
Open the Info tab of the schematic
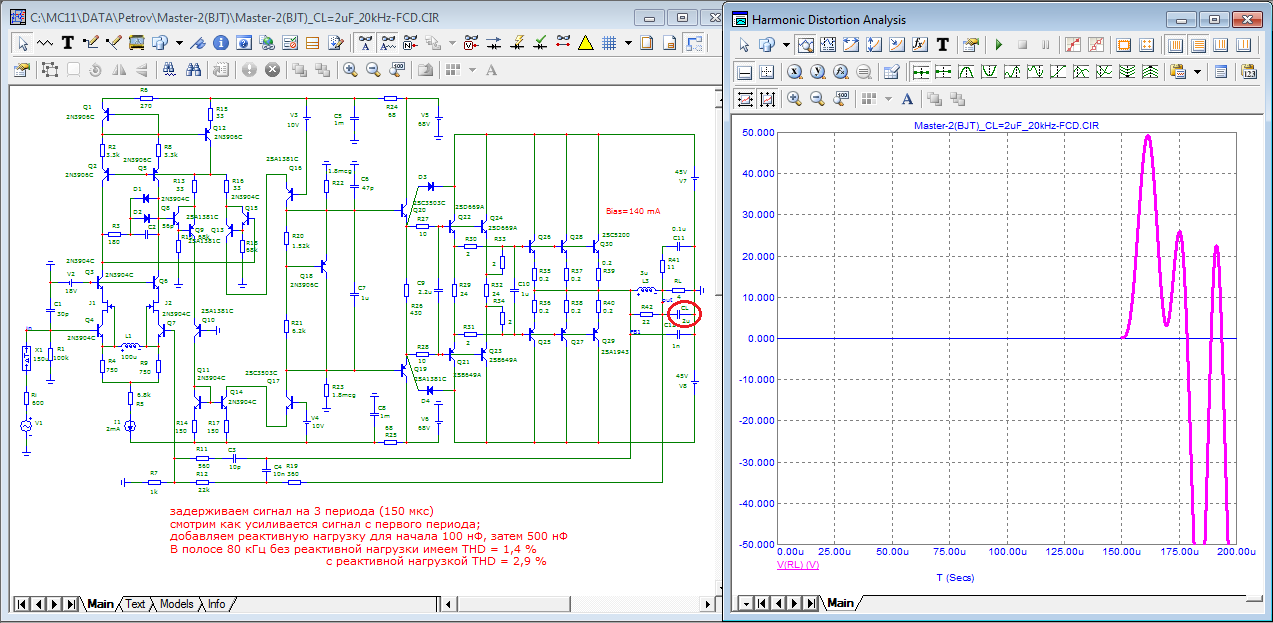217,604
